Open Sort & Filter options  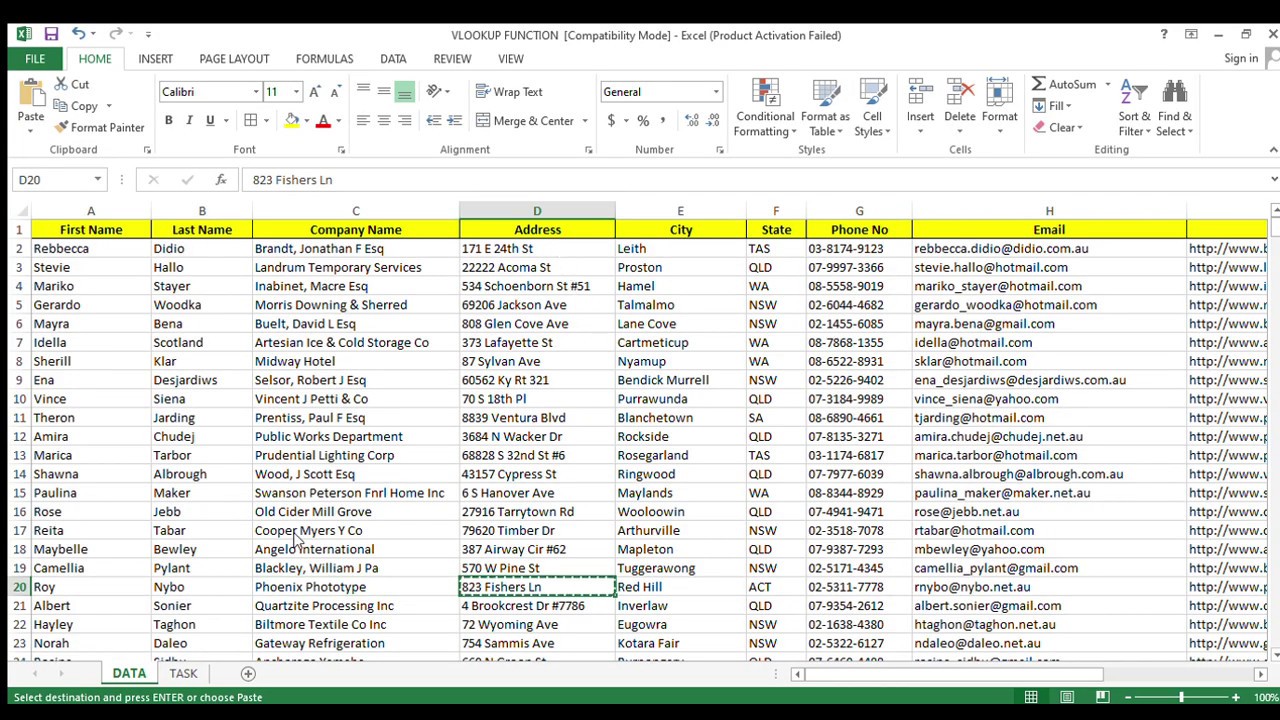pos(1135,108)
